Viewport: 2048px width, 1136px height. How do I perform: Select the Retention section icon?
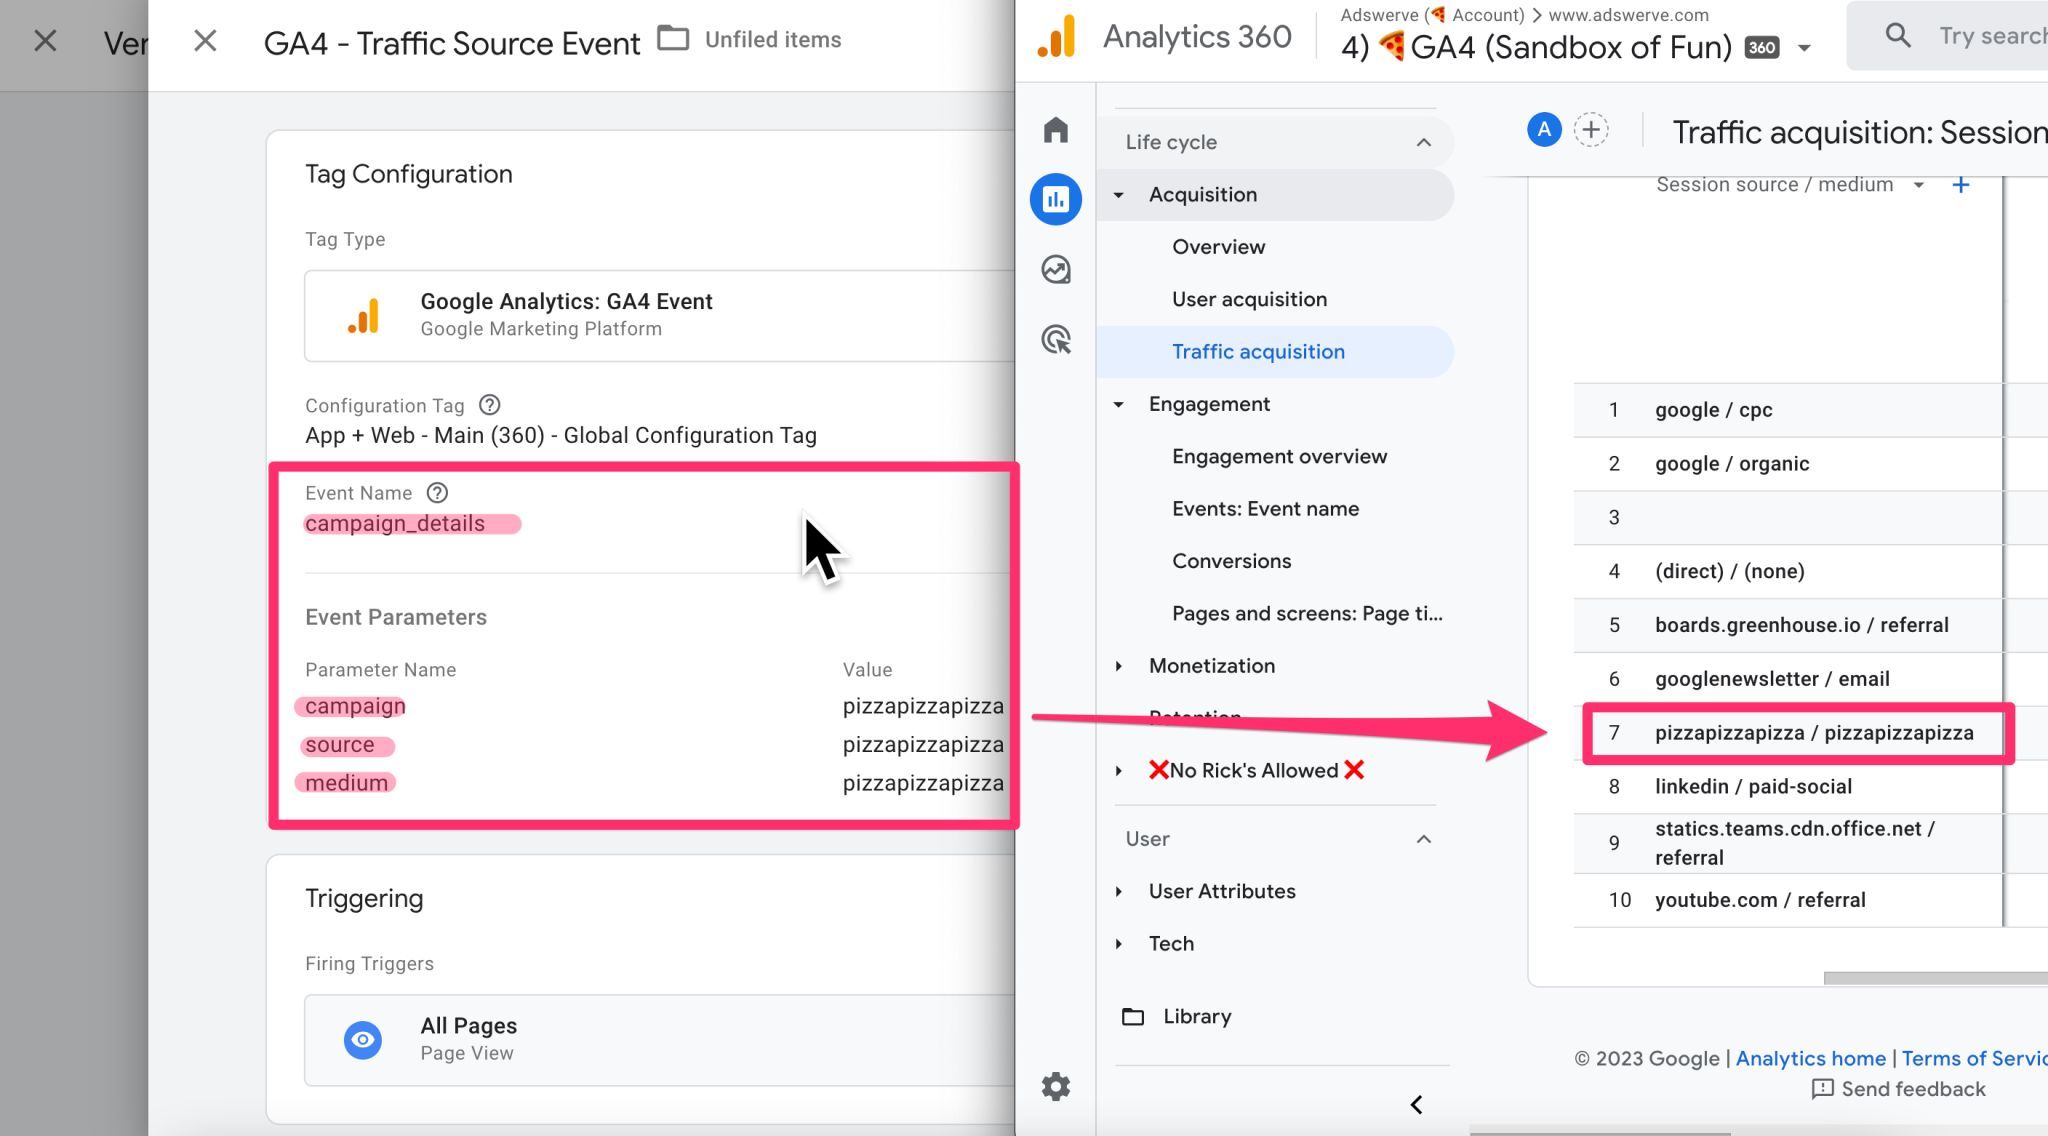pyautogui.click(x=1121, y=718)
